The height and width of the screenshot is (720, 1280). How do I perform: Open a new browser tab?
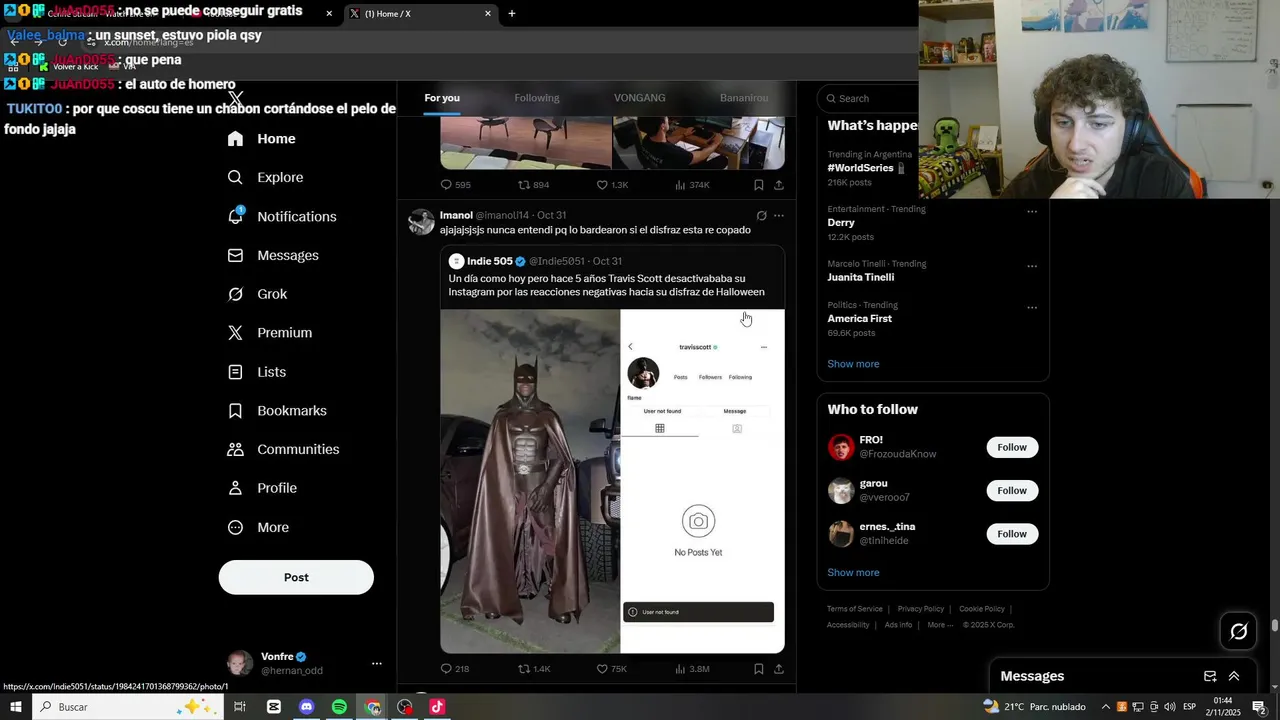tap(512, 13)
